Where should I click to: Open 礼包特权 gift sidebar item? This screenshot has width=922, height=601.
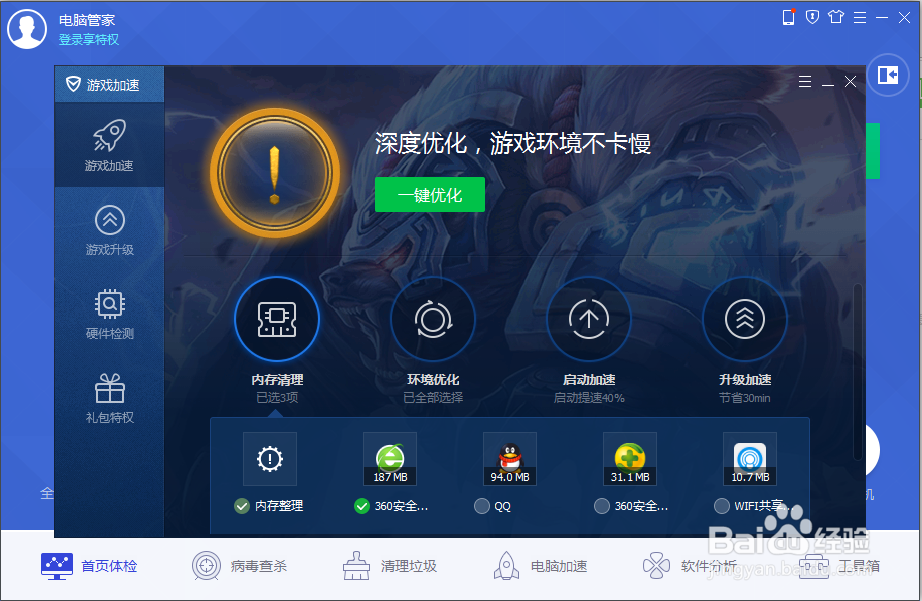click(x=109, y=398)
